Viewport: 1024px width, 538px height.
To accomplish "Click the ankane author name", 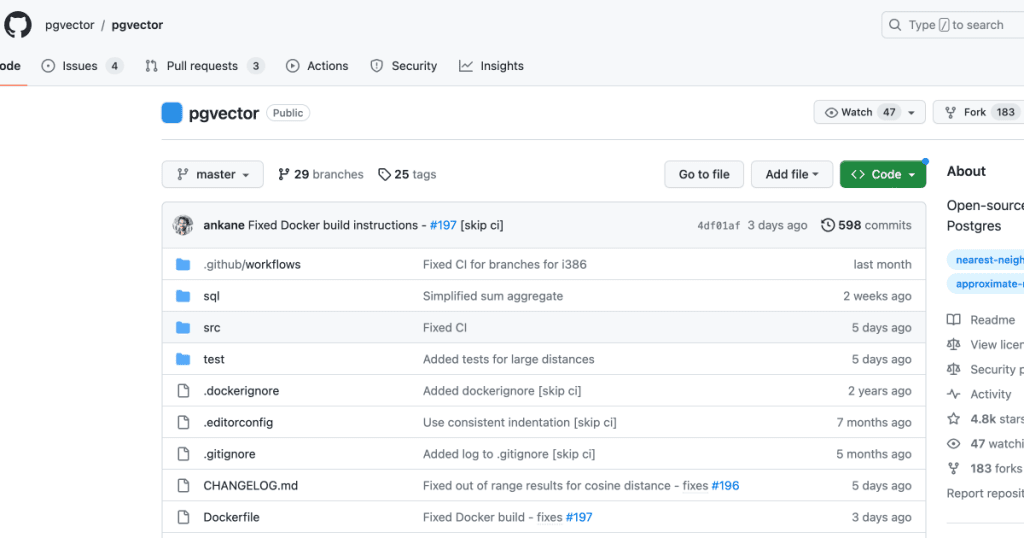I will pyautogui.click(x=224, y=225).
